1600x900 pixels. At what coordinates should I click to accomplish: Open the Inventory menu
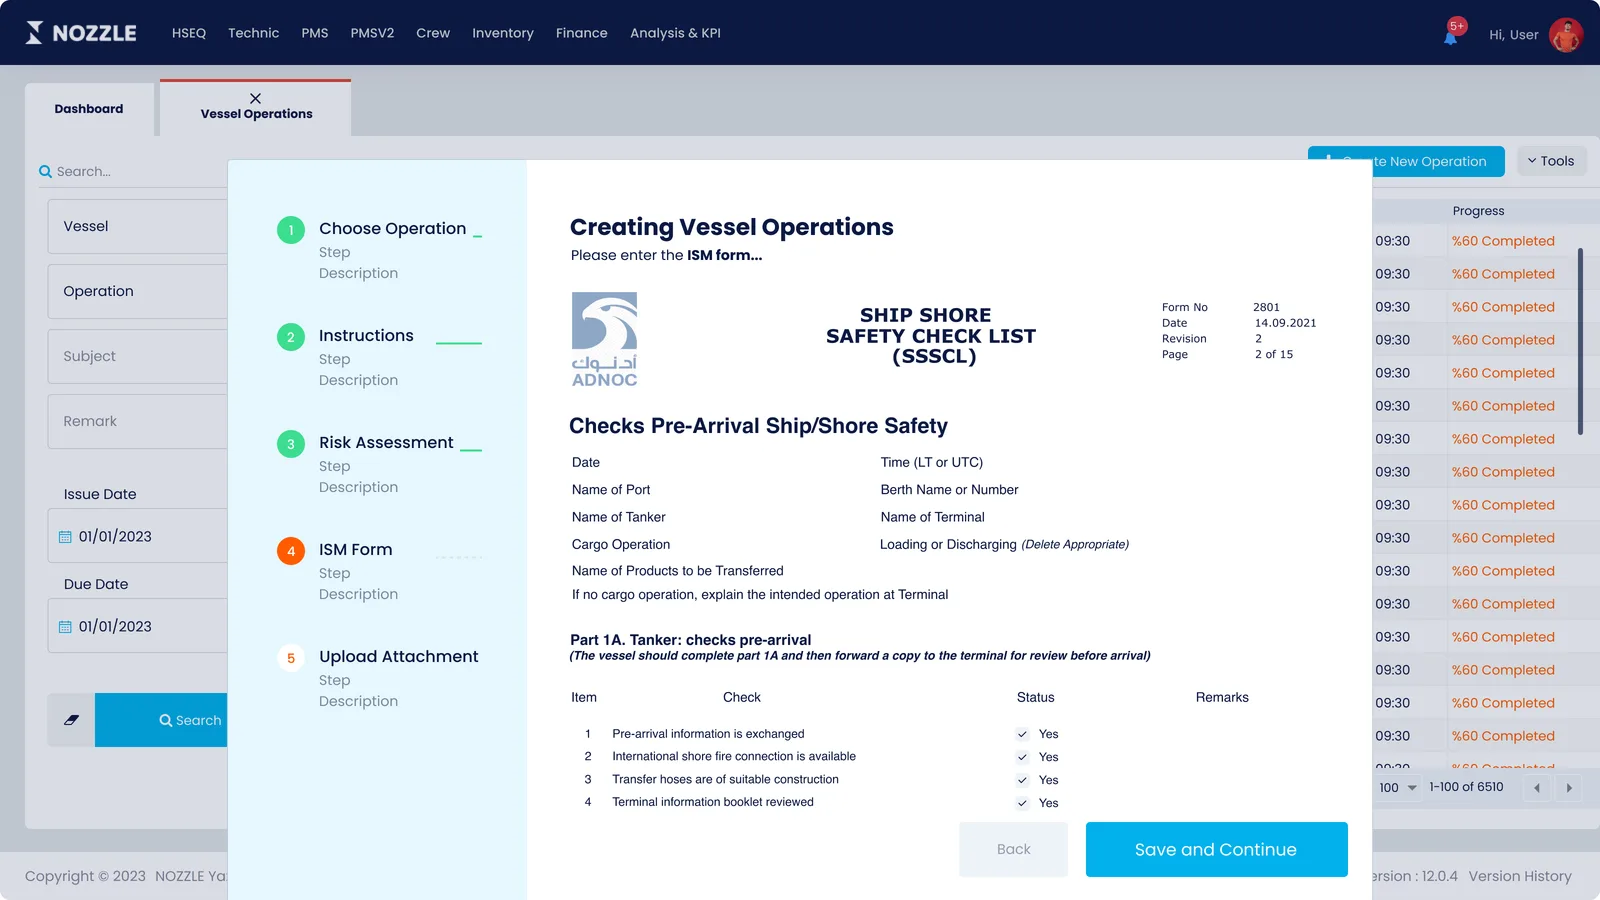pyautogui.click(x=503, y=33)
